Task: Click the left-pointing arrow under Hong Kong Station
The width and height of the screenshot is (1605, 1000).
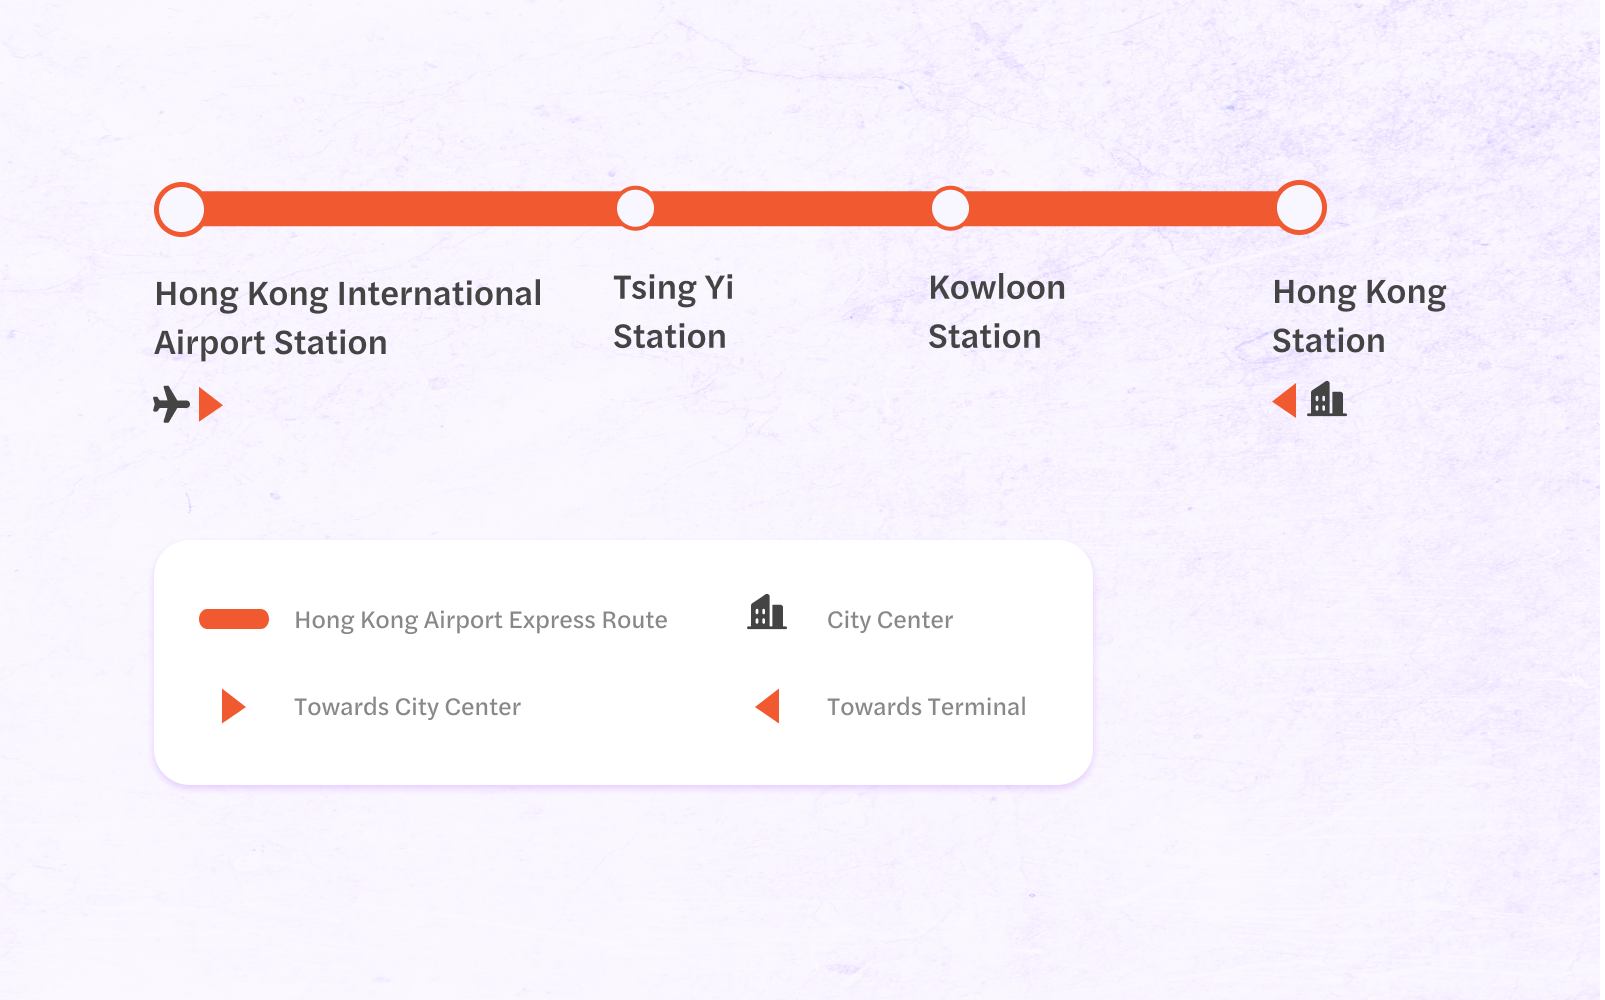Action: pos(1285,401)
